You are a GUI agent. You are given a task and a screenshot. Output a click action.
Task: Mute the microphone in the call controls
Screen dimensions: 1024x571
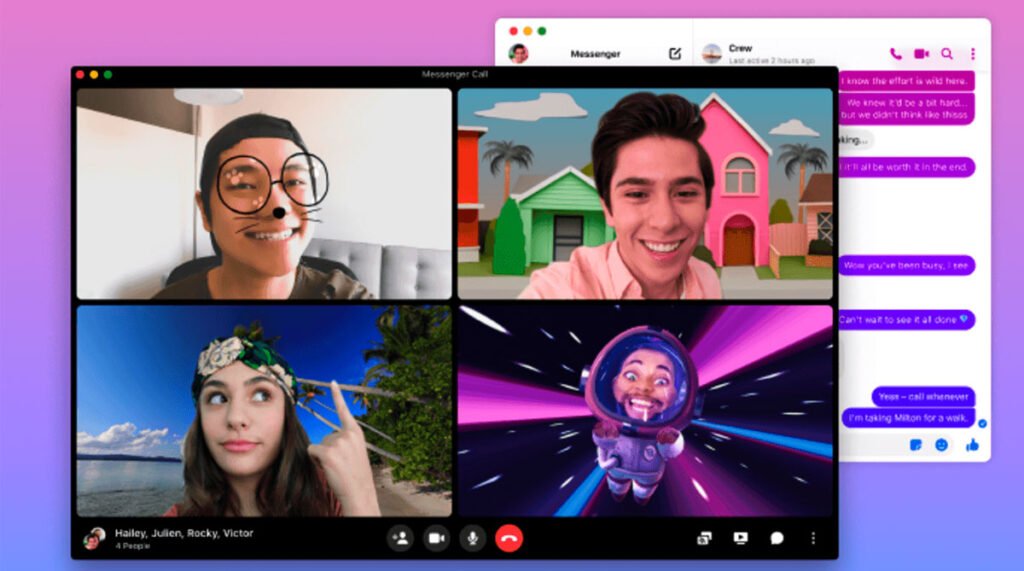[472, 538]
